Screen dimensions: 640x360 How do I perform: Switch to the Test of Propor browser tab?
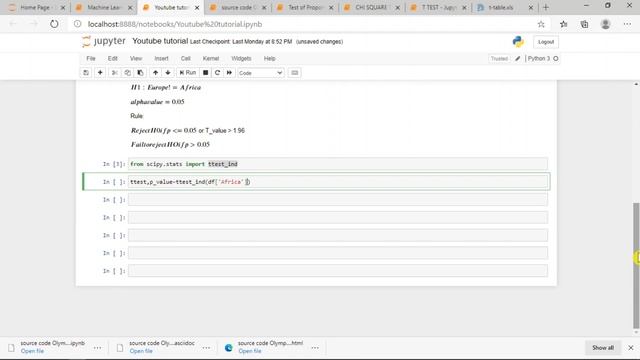coord(304,7)
